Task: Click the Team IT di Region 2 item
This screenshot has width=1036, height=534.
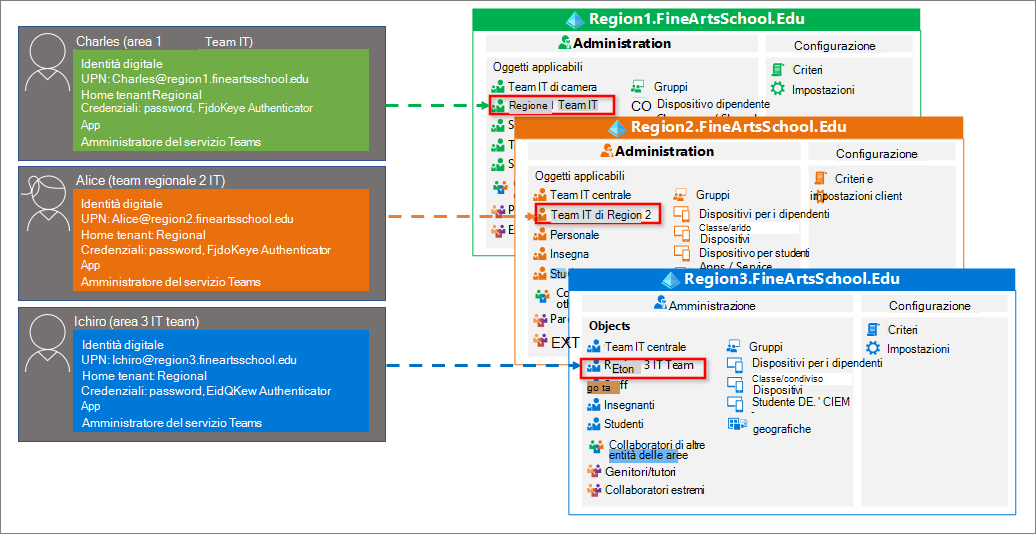Action: pyautogui.click(x=597, y=214)
